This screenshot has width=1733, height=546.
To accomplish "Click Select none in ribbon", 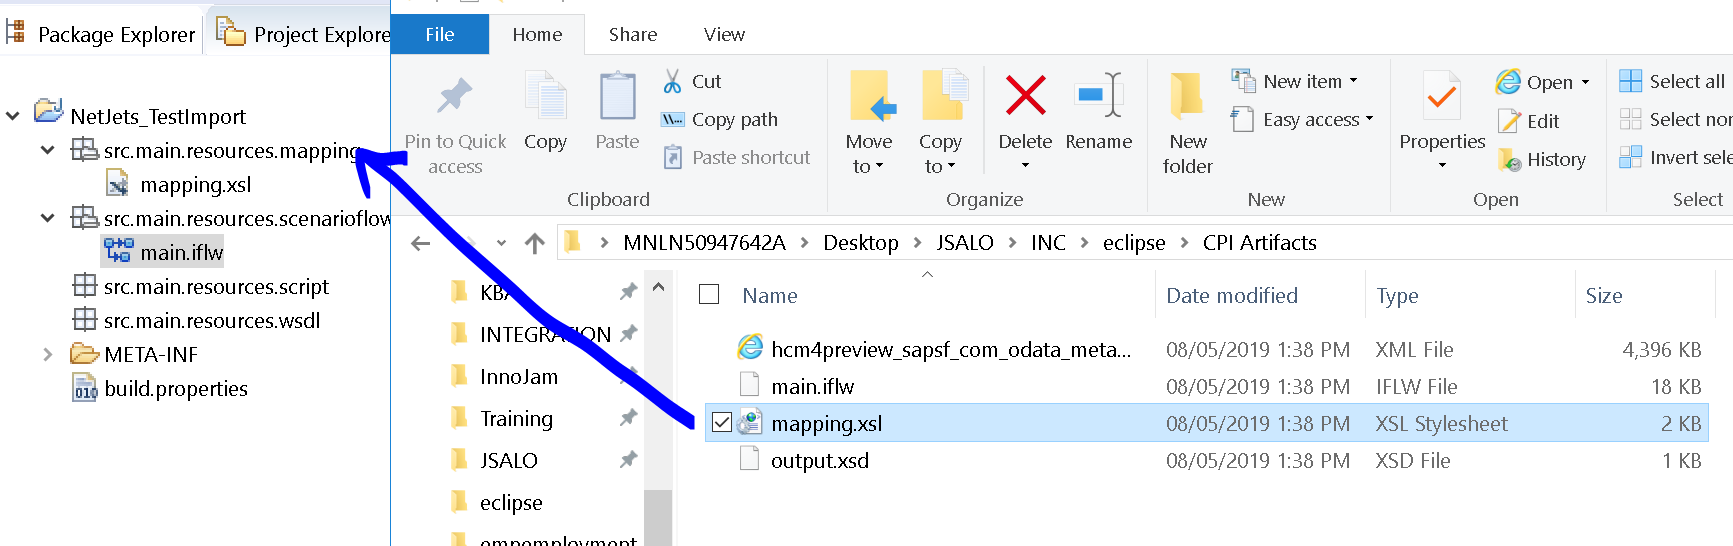I will [1676, 119].
